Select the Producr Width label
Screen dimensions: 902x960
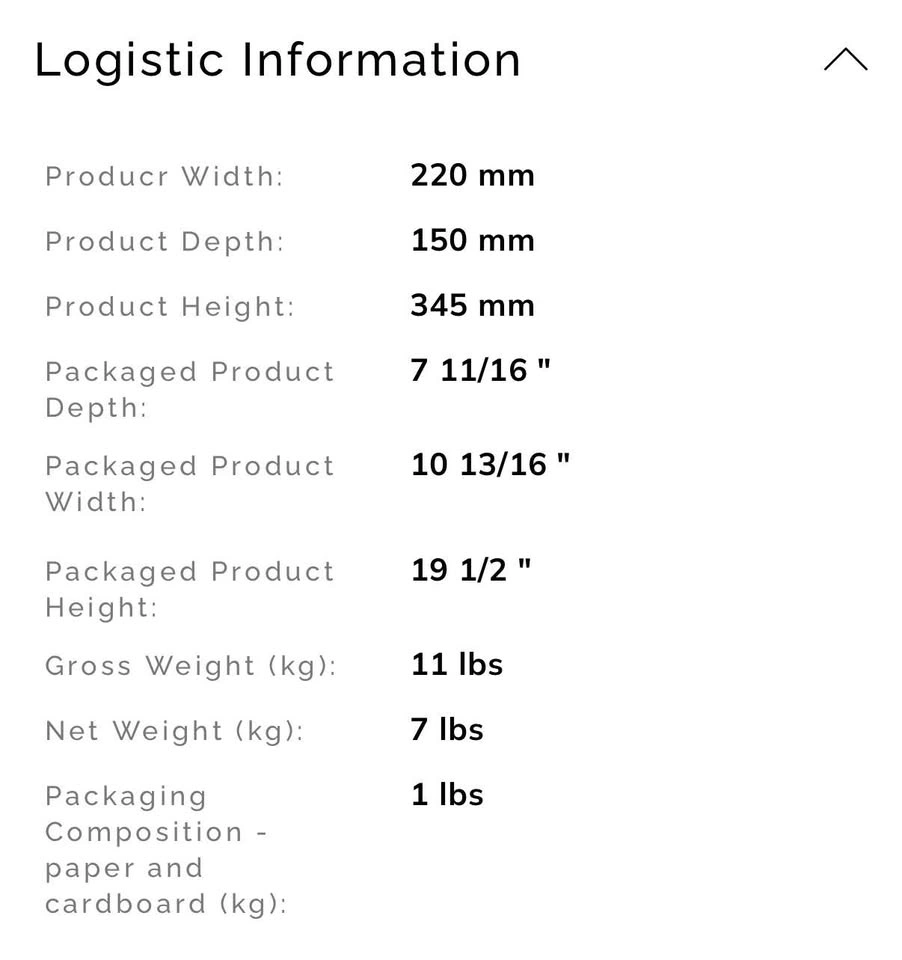[165, 176]
